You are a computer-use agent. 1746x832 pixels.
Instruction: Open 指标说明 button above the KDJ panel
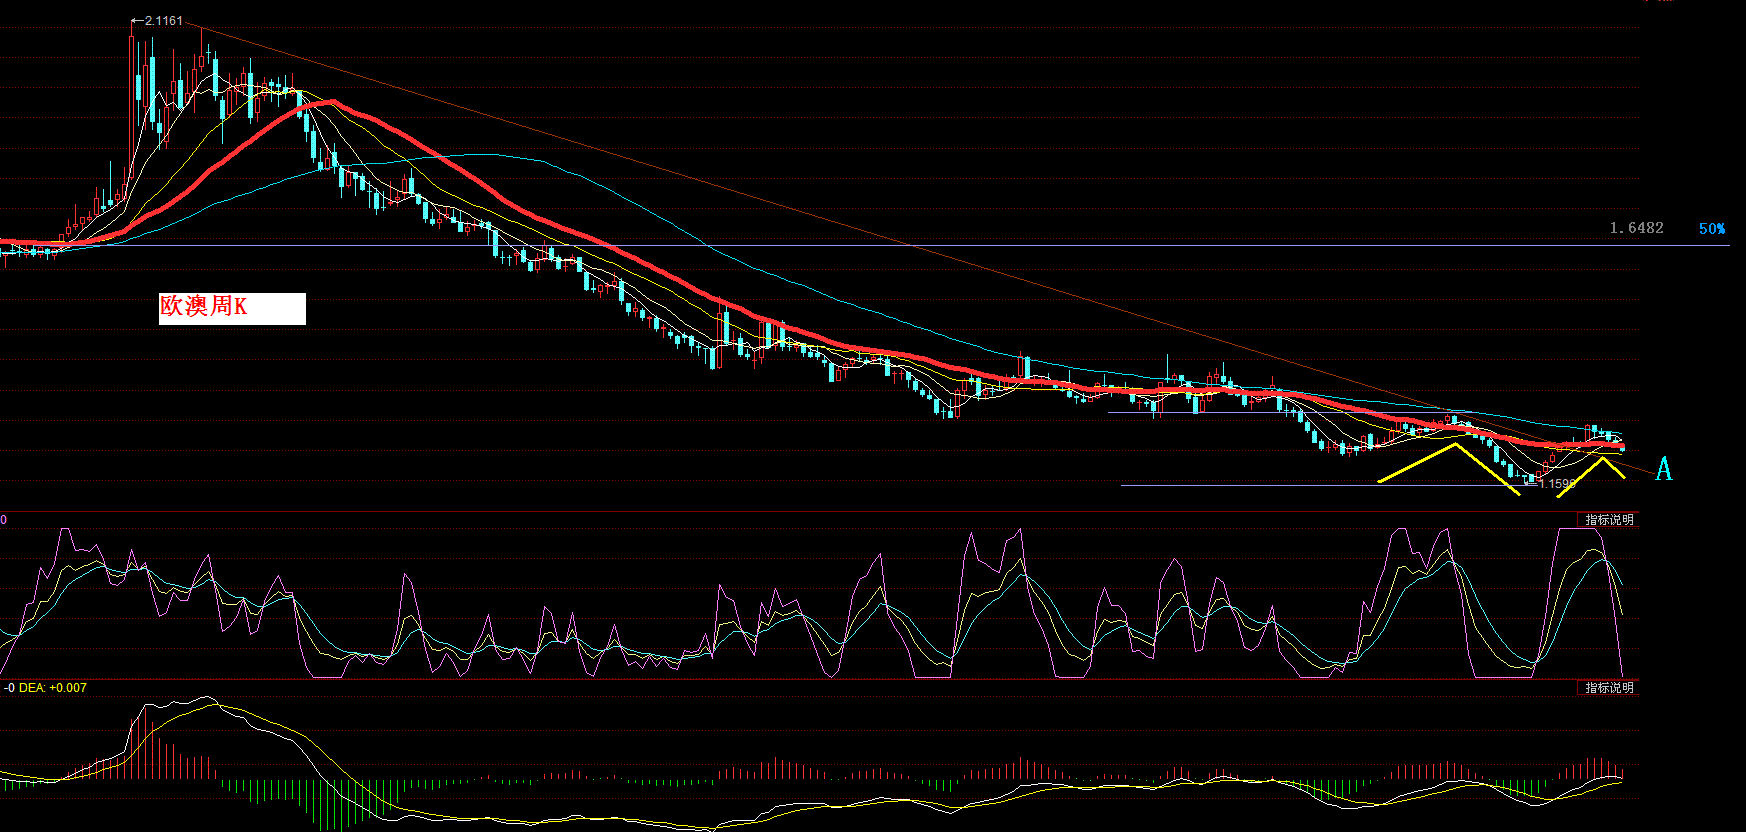pyautogui.click(x=1609, y=520)
